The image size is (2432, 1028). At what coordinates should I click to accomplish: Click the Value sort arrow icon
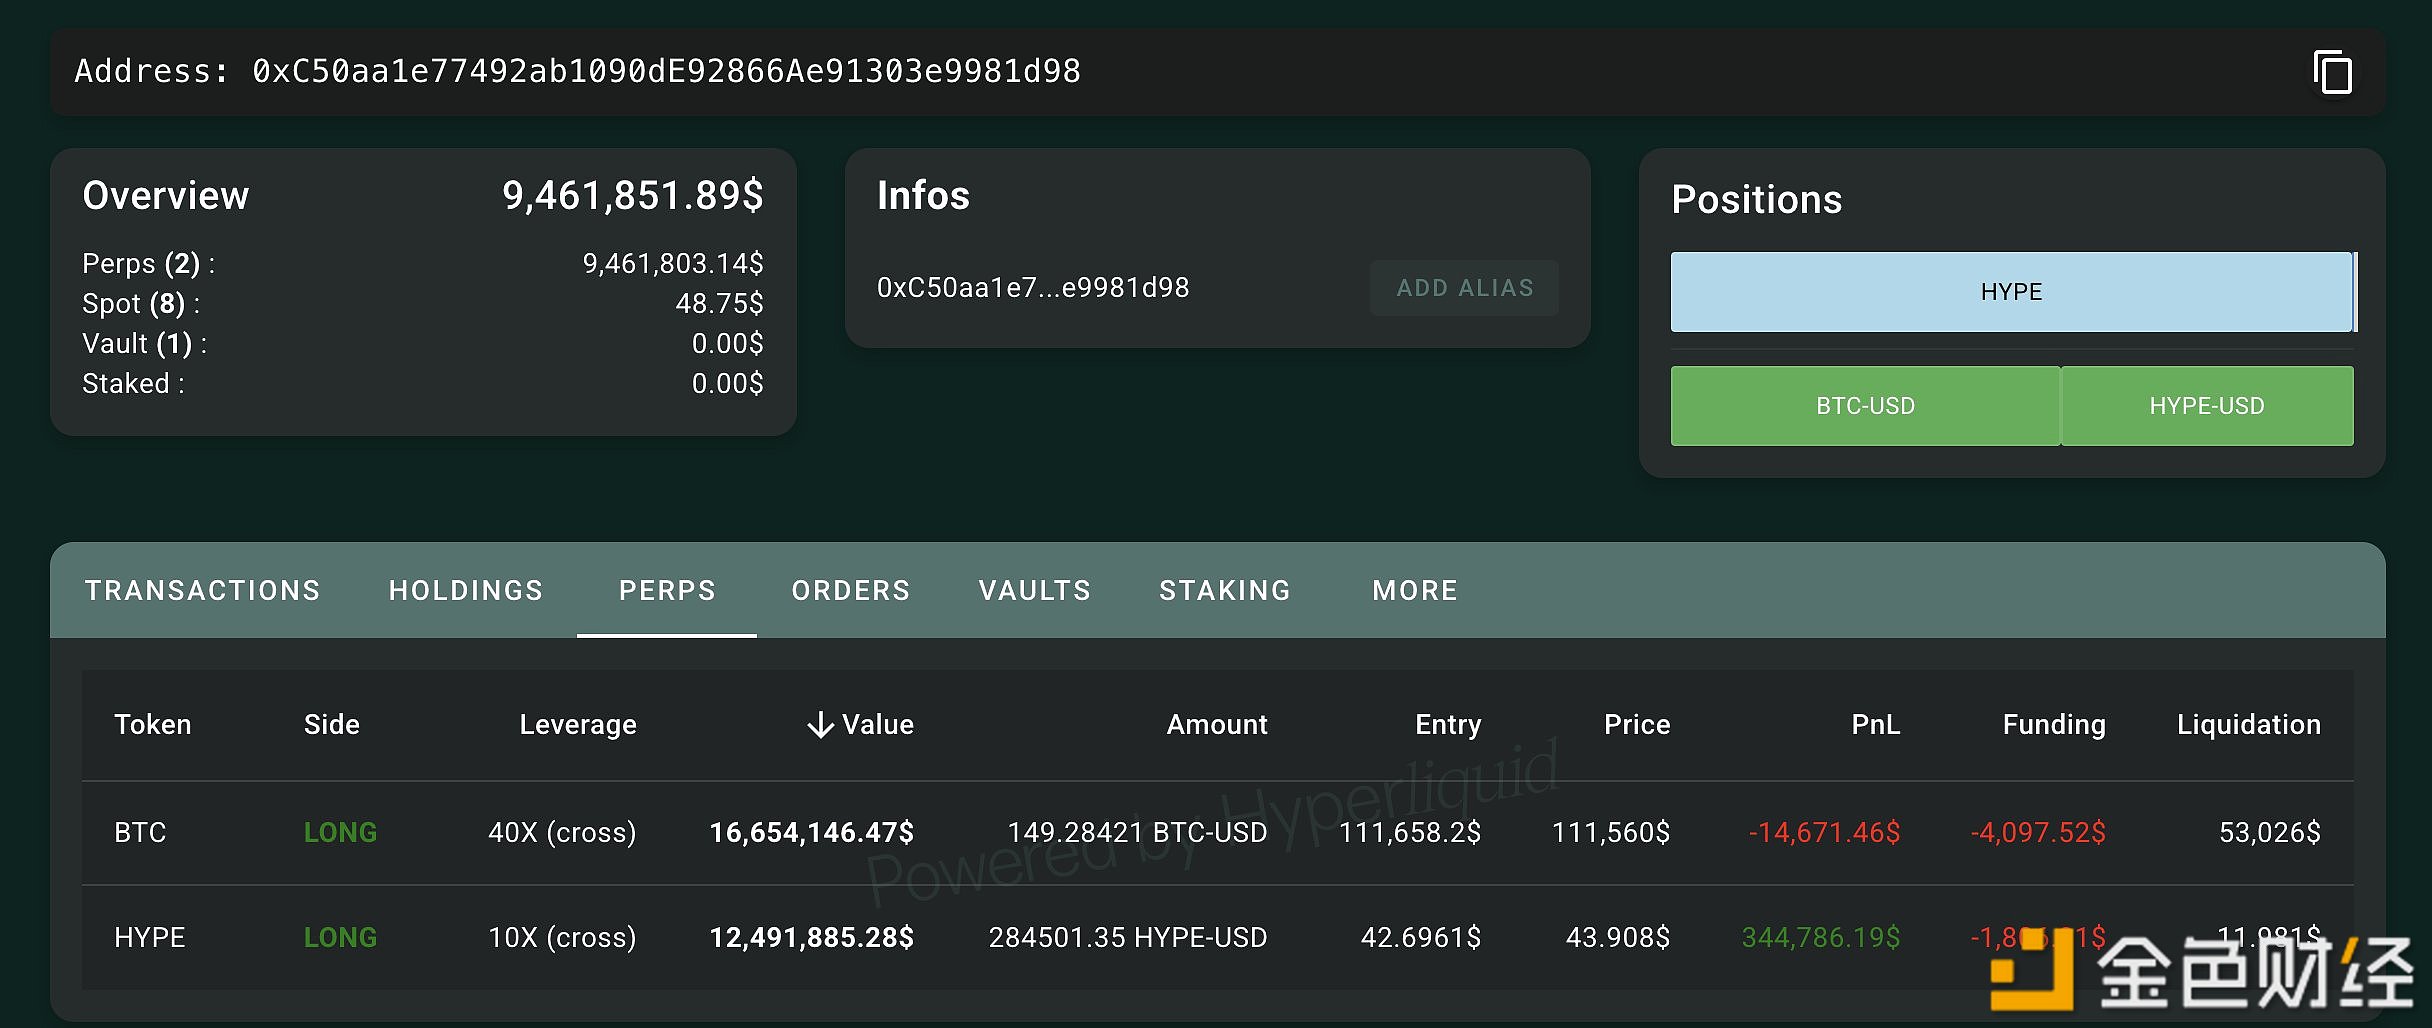click(x=820, y=725)
